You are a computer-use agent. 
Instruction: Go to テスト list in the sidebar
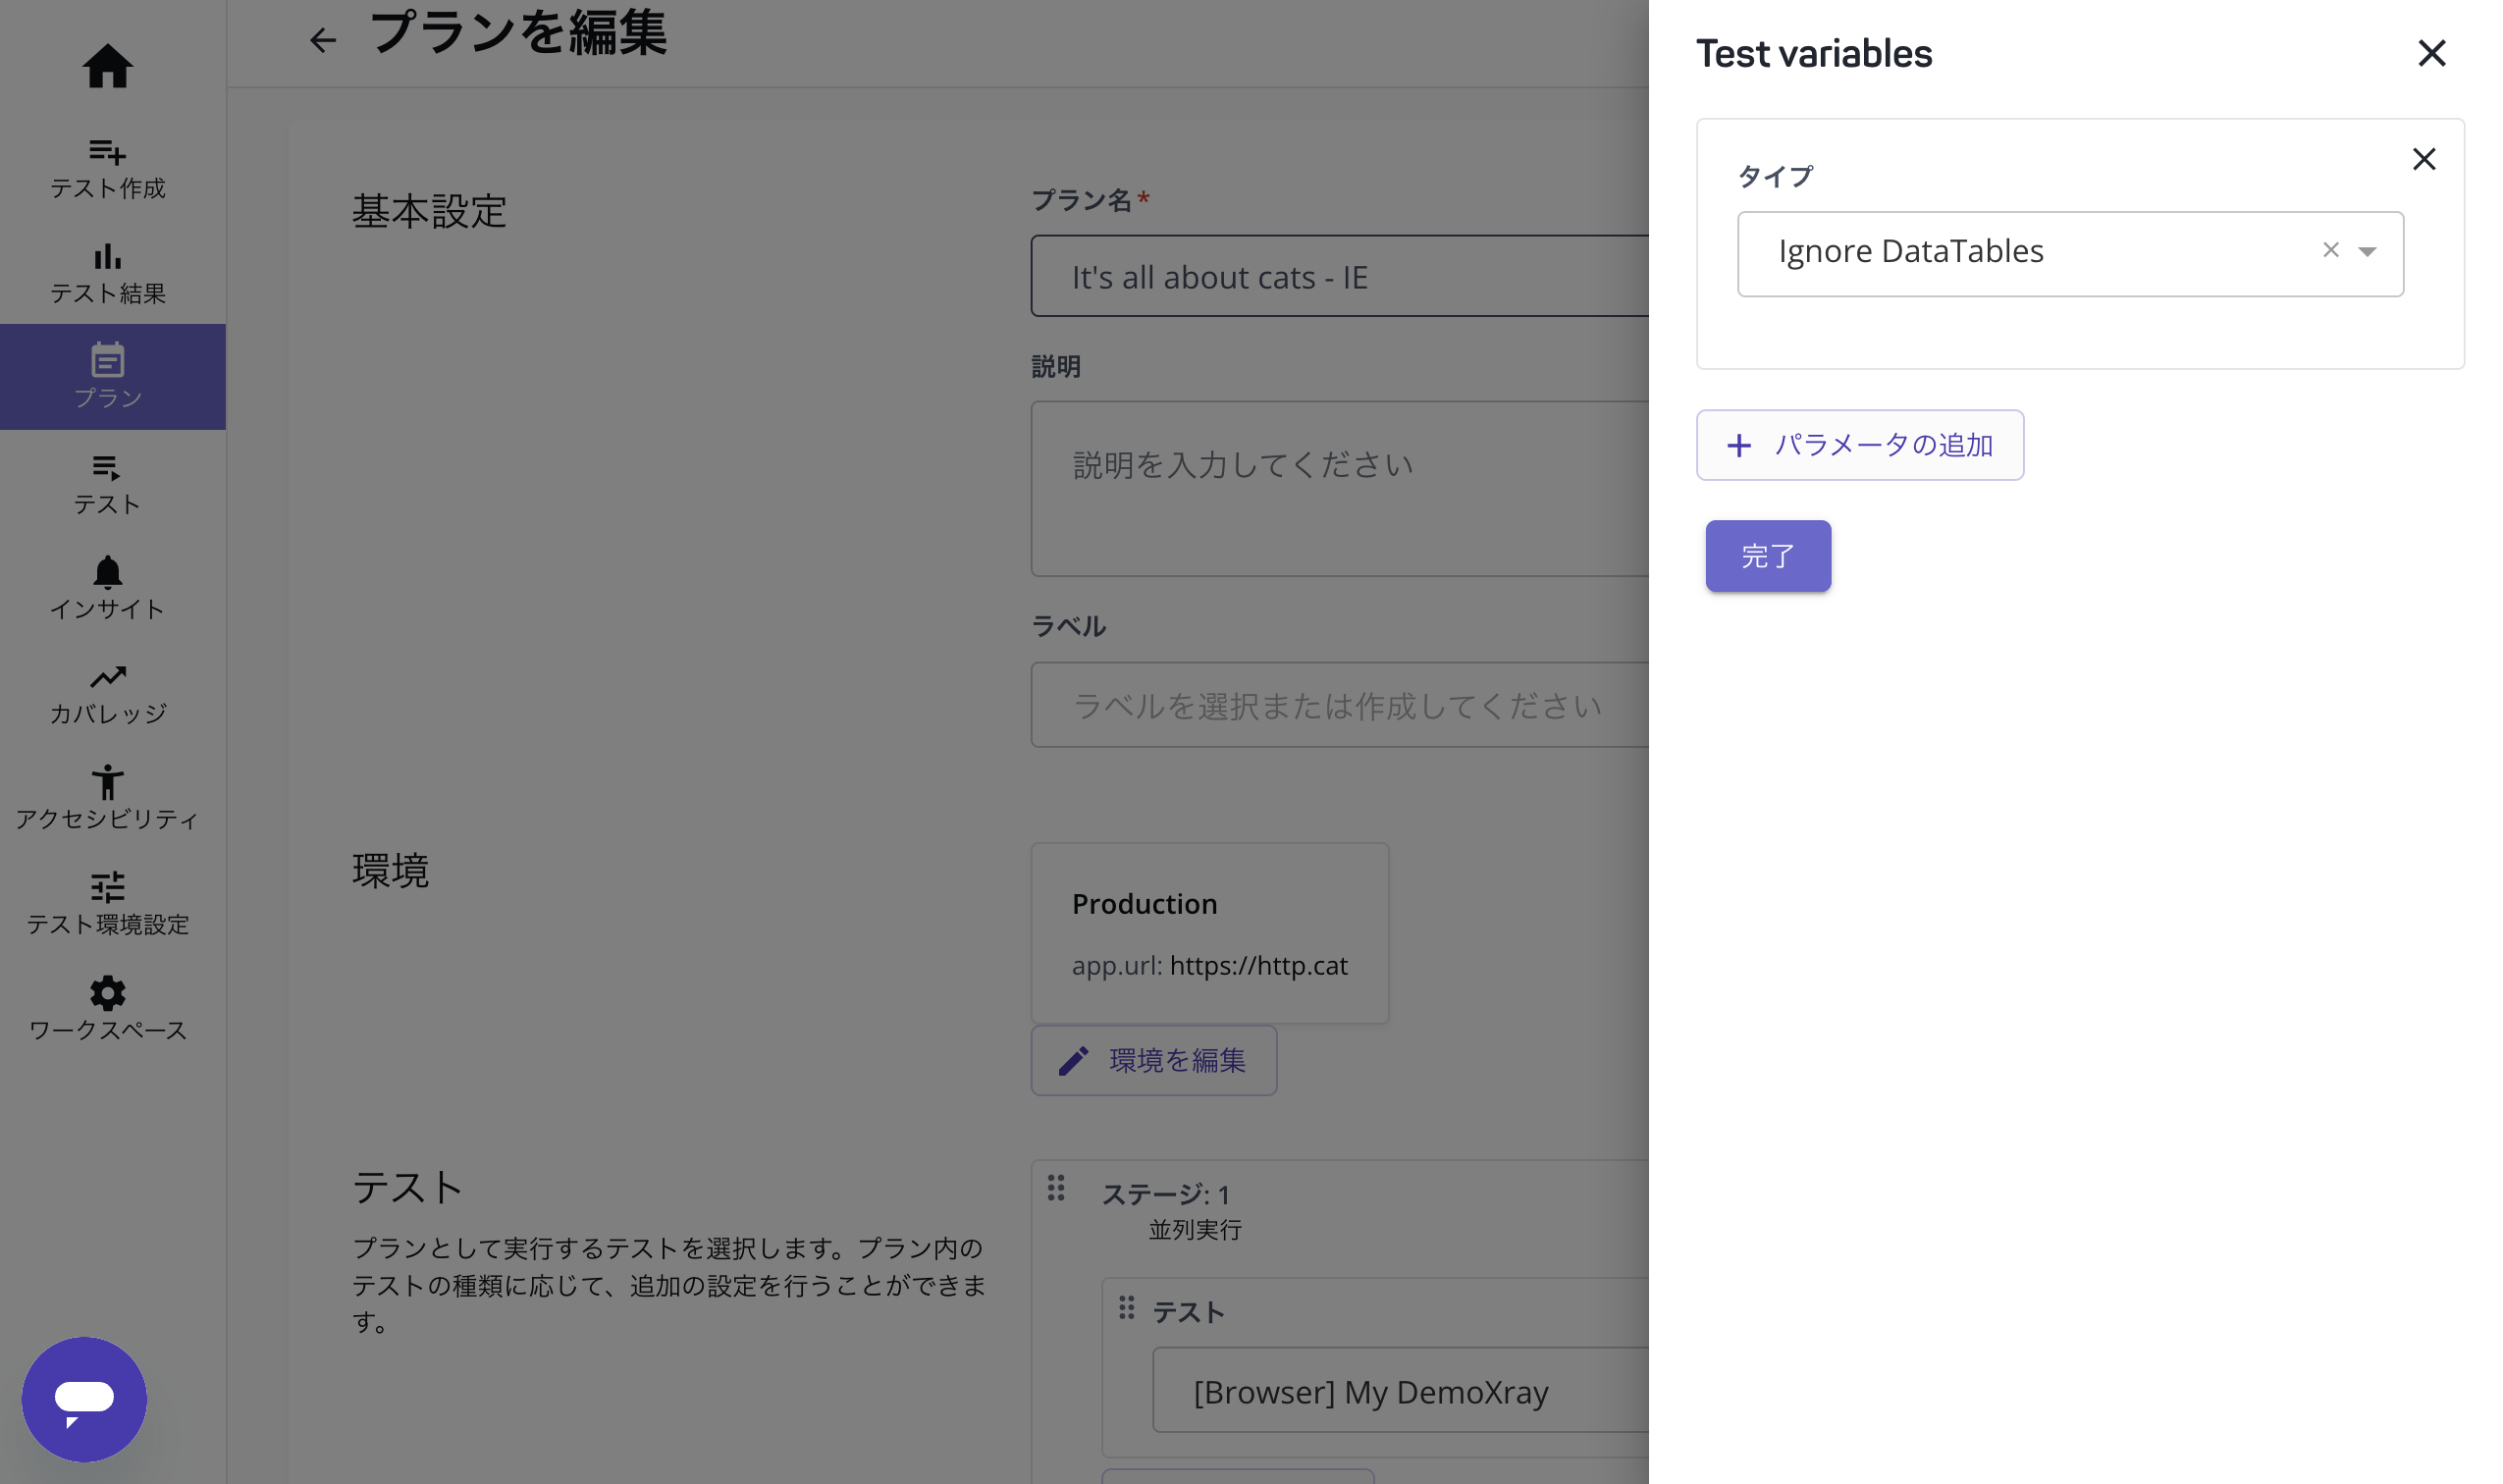pyautogui.click(x=107, y=484)
